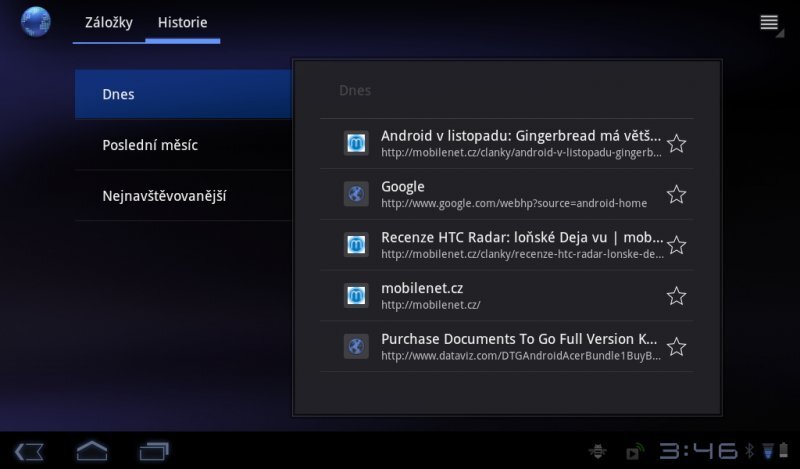Click the Dnes header in history panel

coord(355,91)
